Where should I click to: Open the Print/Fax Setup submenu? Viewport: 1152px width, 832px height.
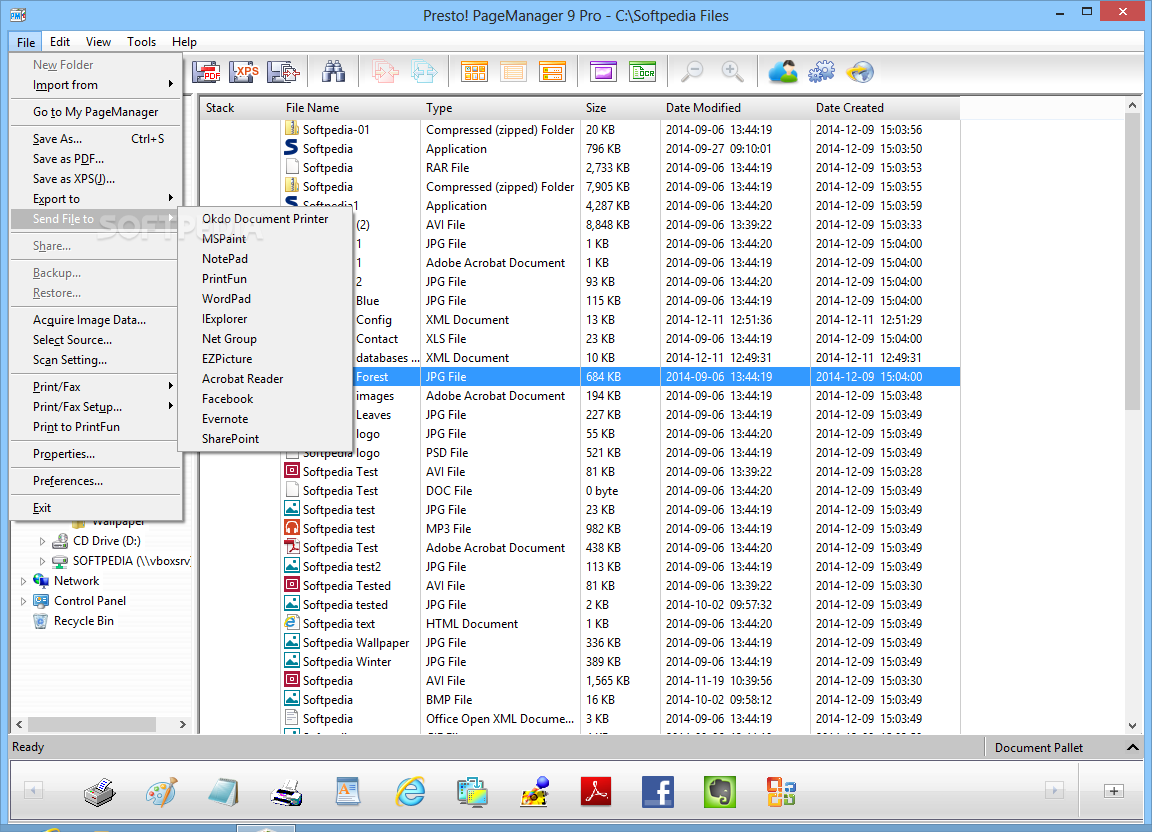(96, 406)
